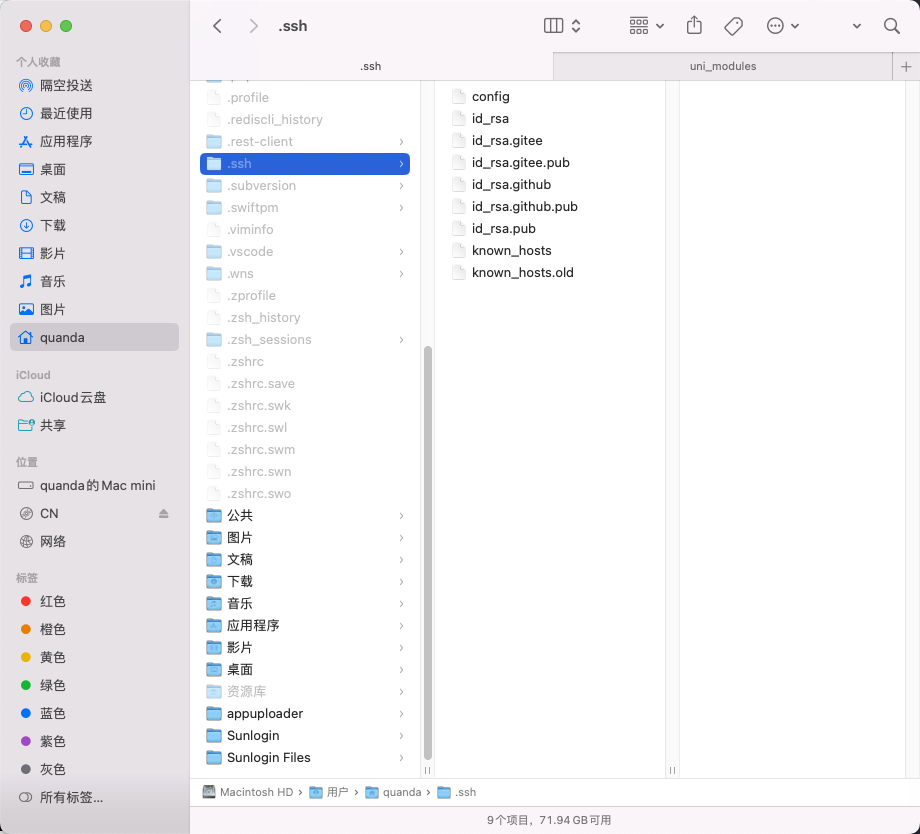
Task: Expand the .vscode folder chevron
Action: 401,252
